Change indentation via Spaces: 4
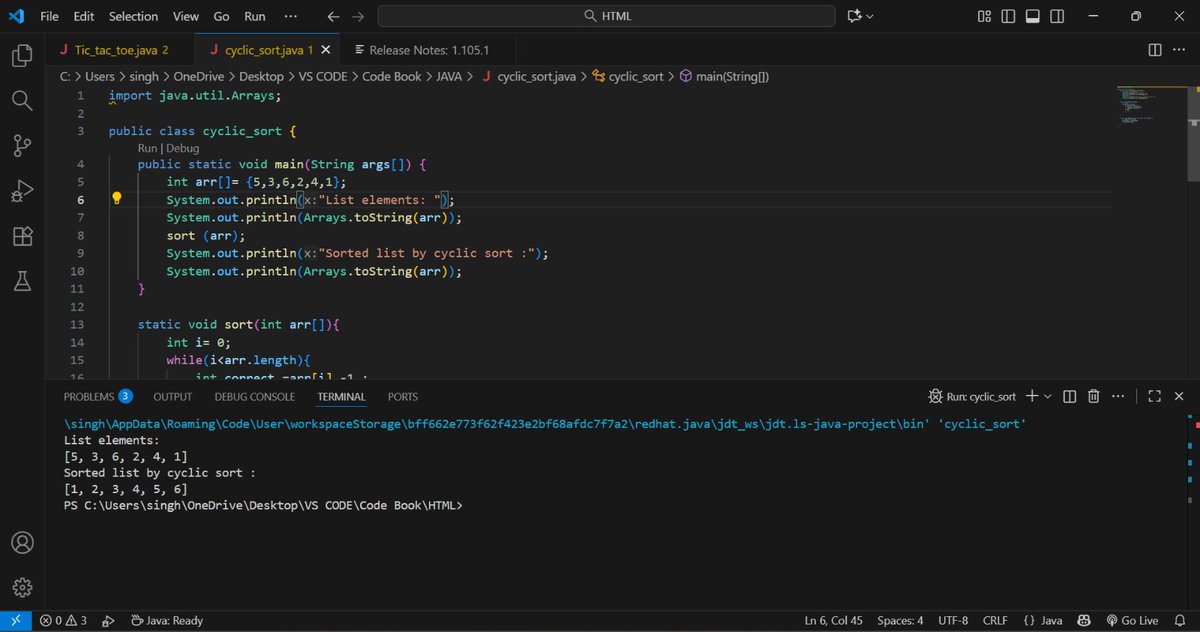Viewport: 1200px width, 632px height. tap(900, 620)
